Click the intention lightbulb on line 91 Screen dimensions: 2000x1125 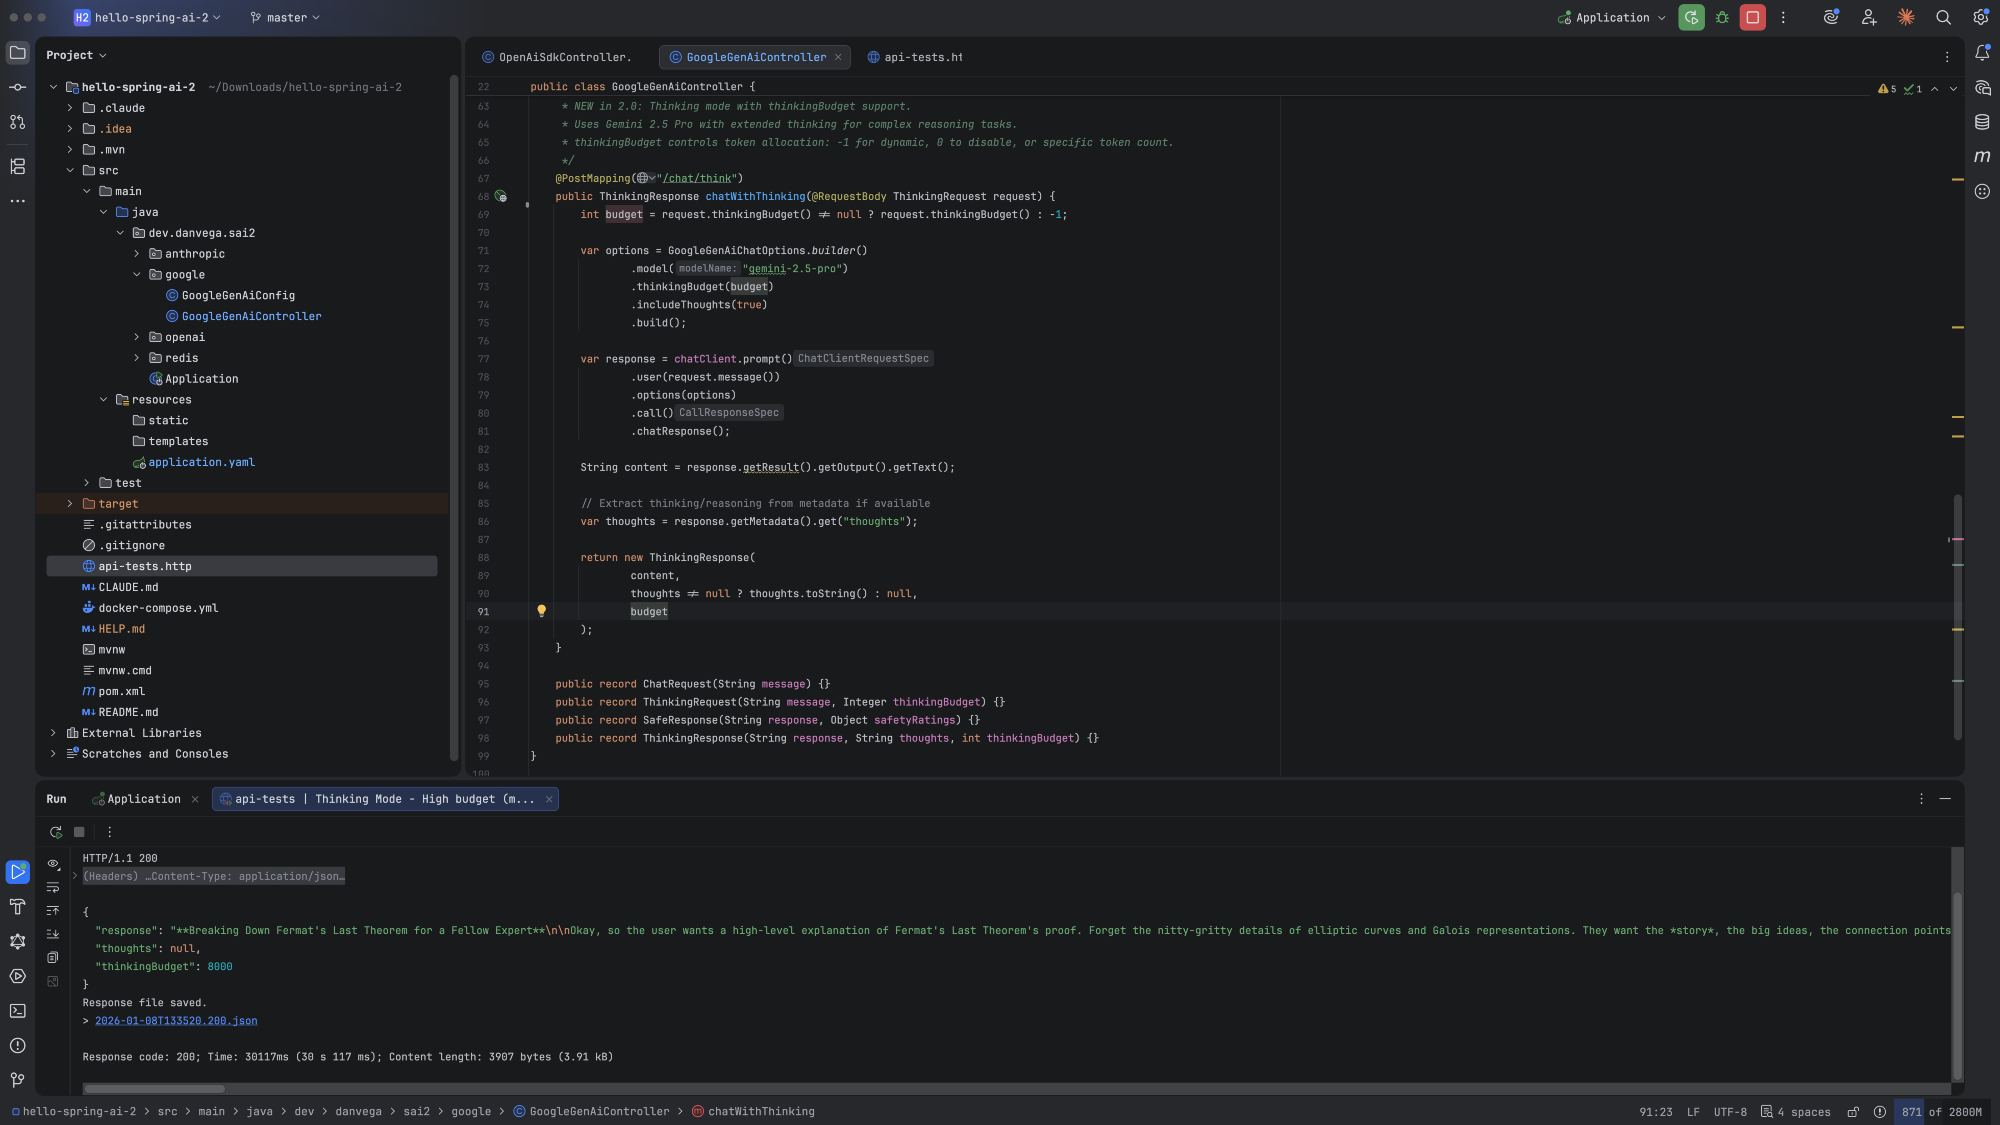[541, 611]
